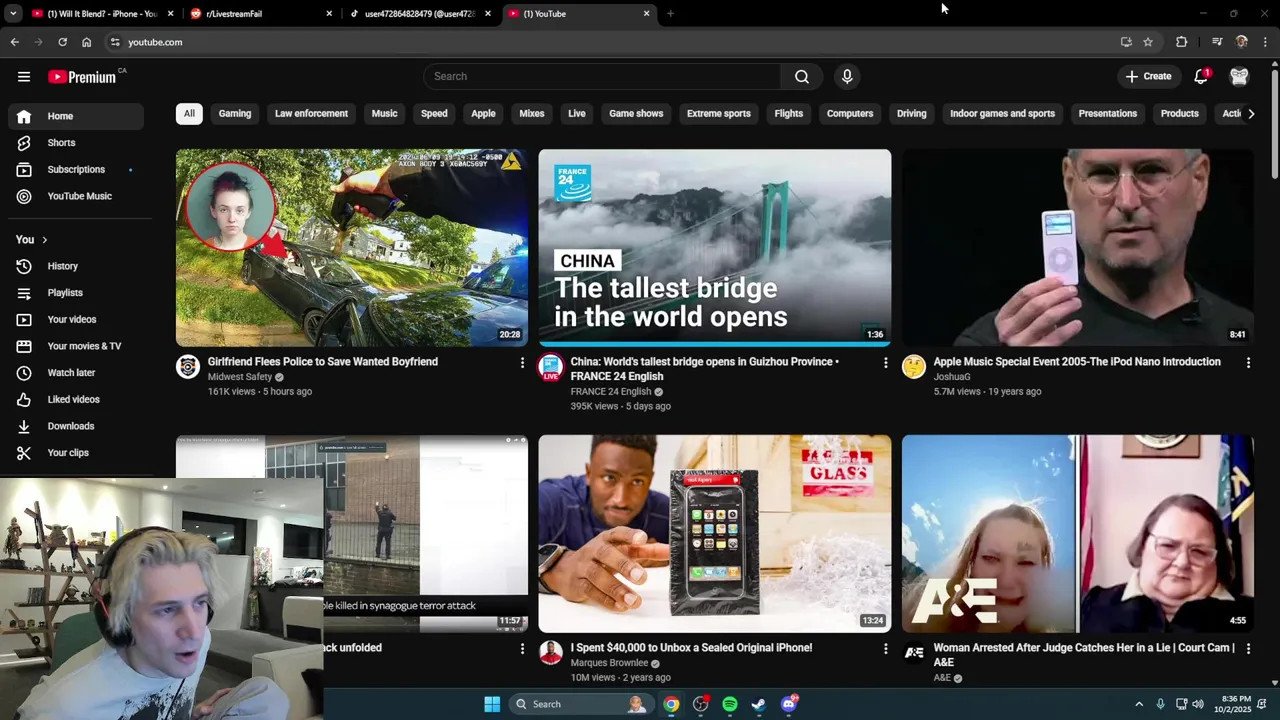The height and width of the screenshot is (720, 1280).
Task: Open Chrome from the taskbar
Action: click(x=671, y=704)
